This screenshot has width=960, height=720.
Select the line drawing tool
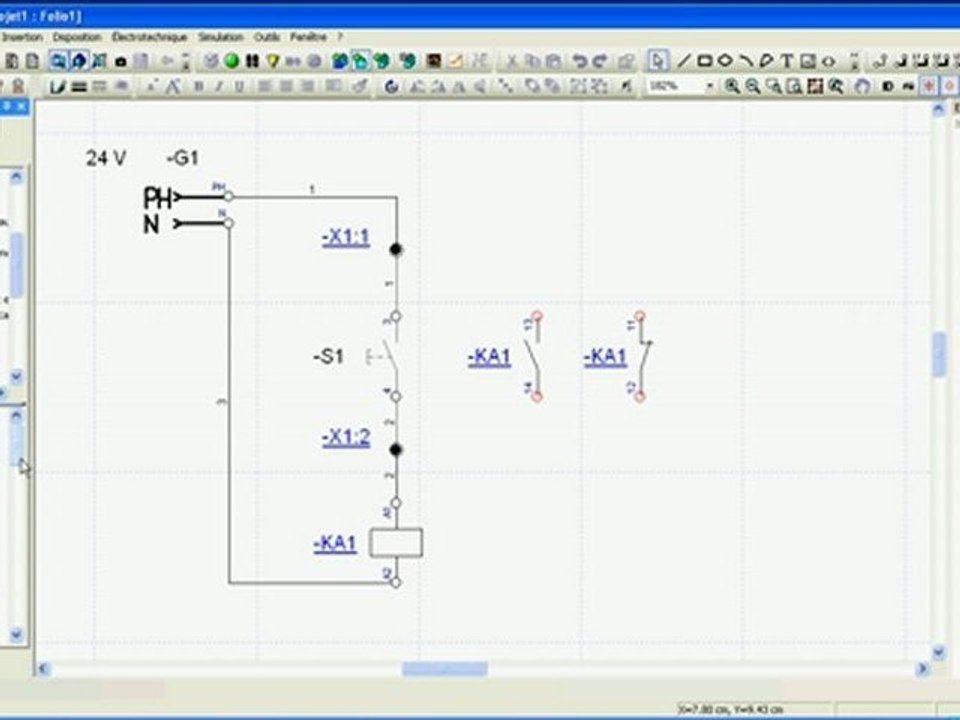pos(684,61)
